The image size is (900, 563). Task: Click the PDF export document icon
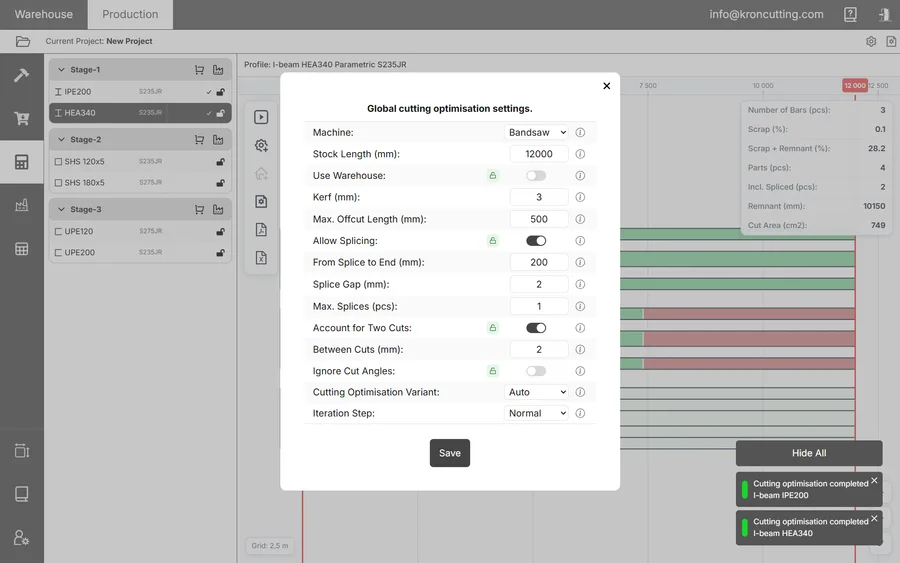[261, 230]
